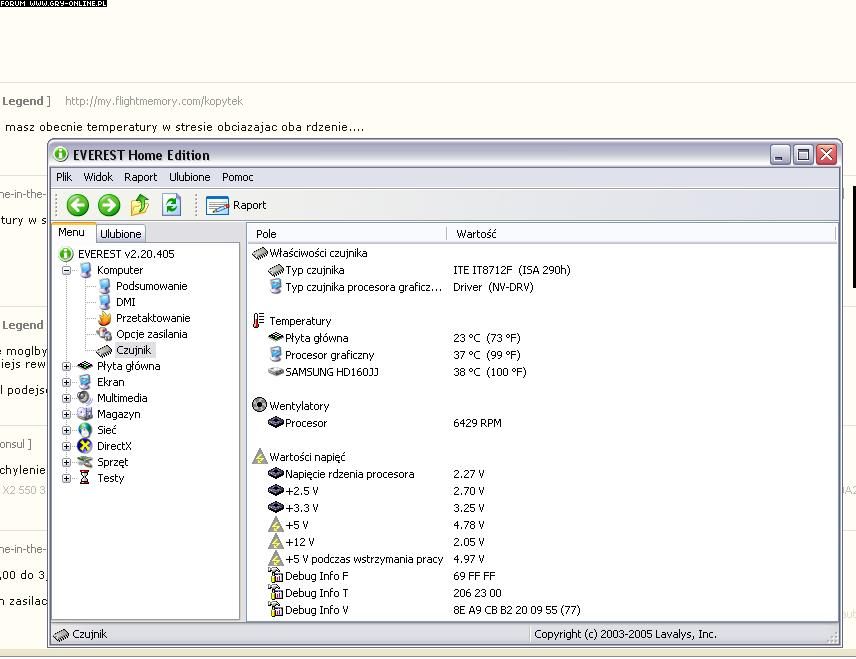The image size is (856, 659).
Task: Expand the Magazyn tree node
Action: pos(67,414)
